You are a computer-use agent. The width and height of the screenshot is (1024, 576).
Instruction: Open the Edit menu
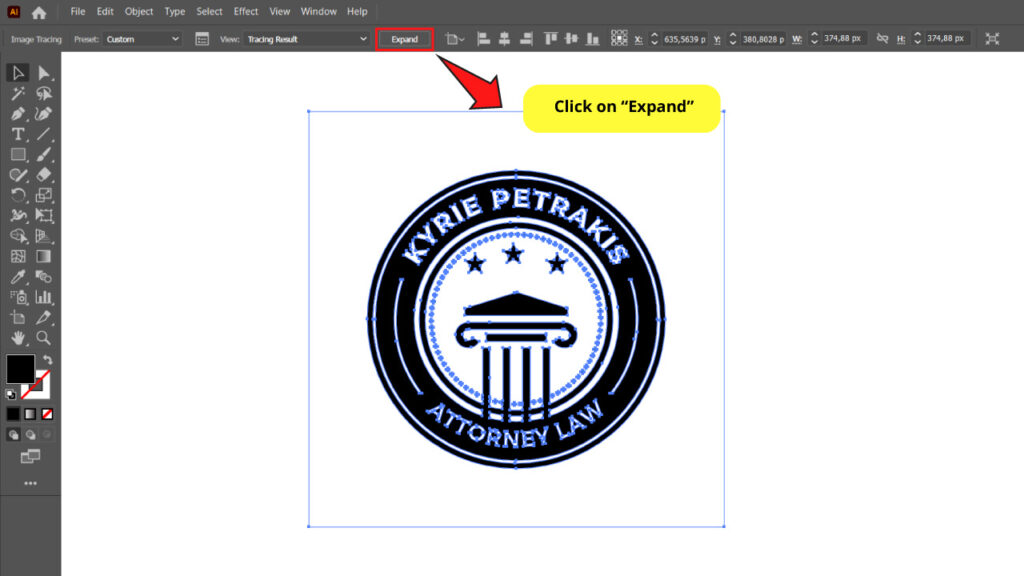point(104,11)
